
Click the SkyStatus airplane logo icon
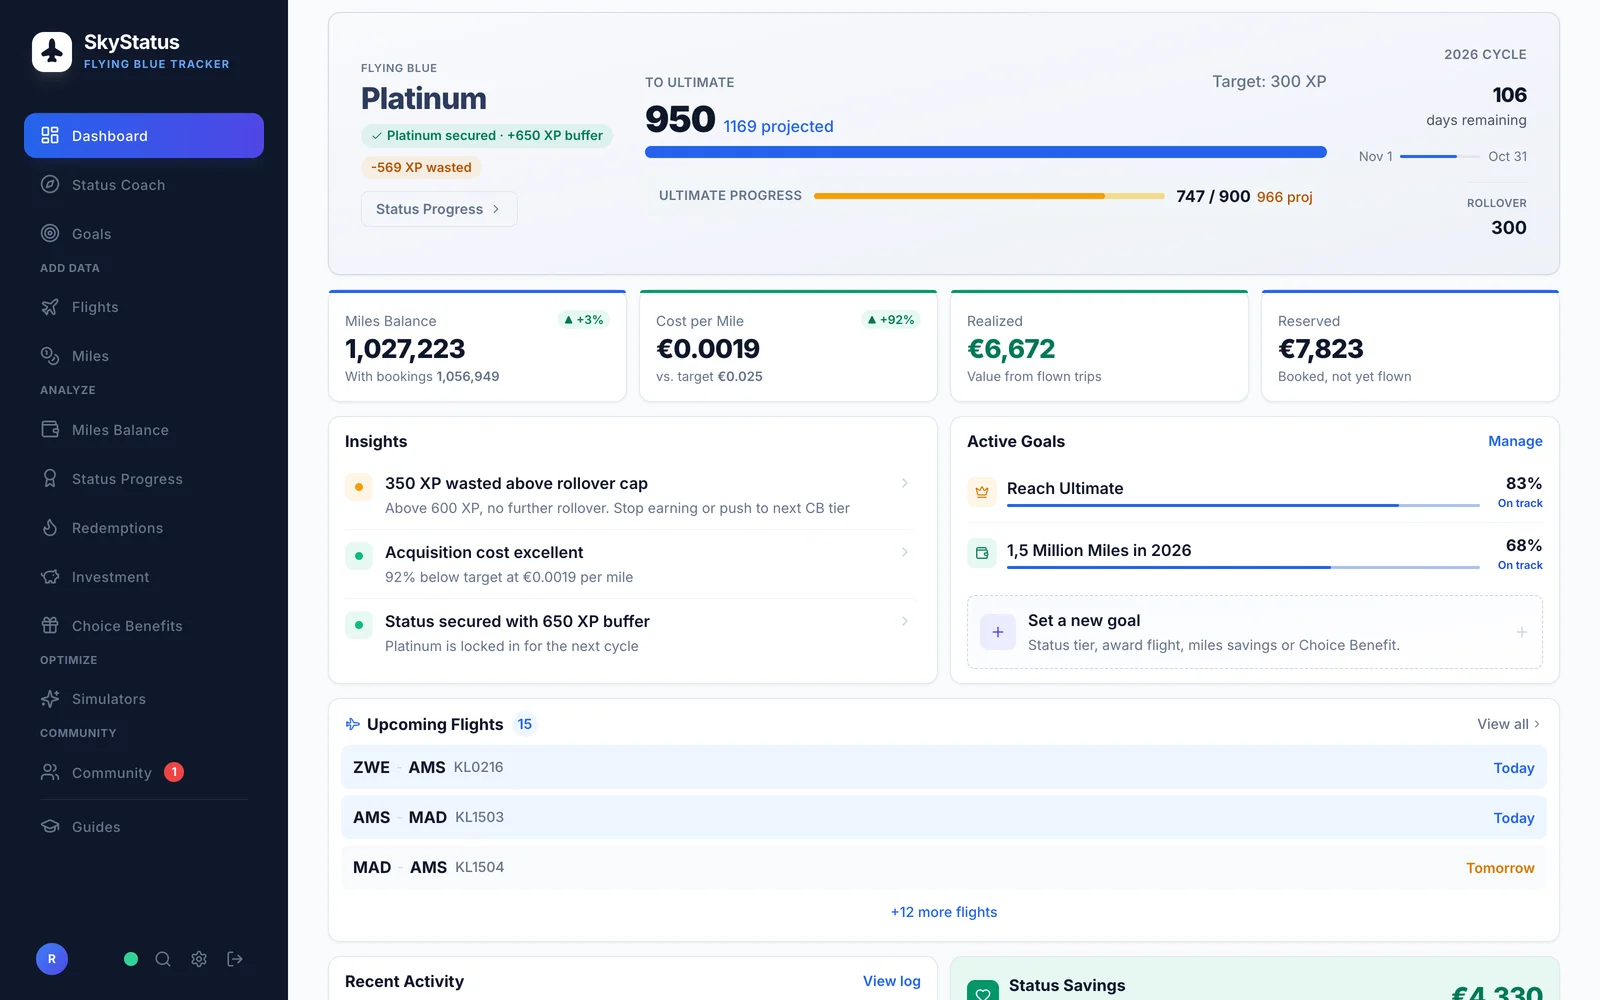point(52,52)
